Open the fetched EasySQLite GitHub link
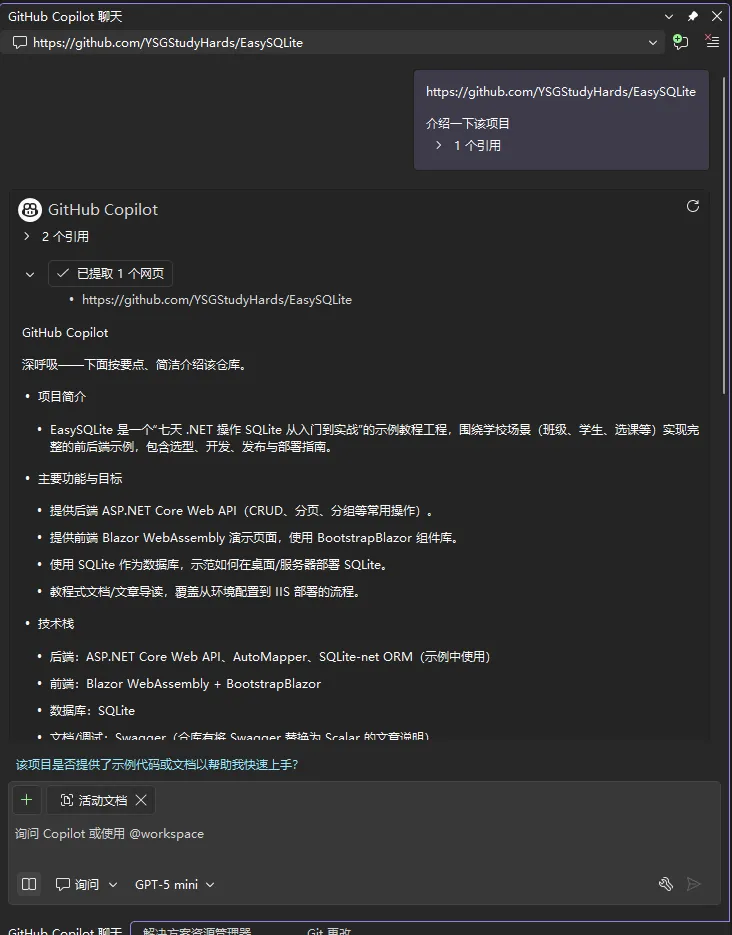732x935 pixels. click(217, 299)
